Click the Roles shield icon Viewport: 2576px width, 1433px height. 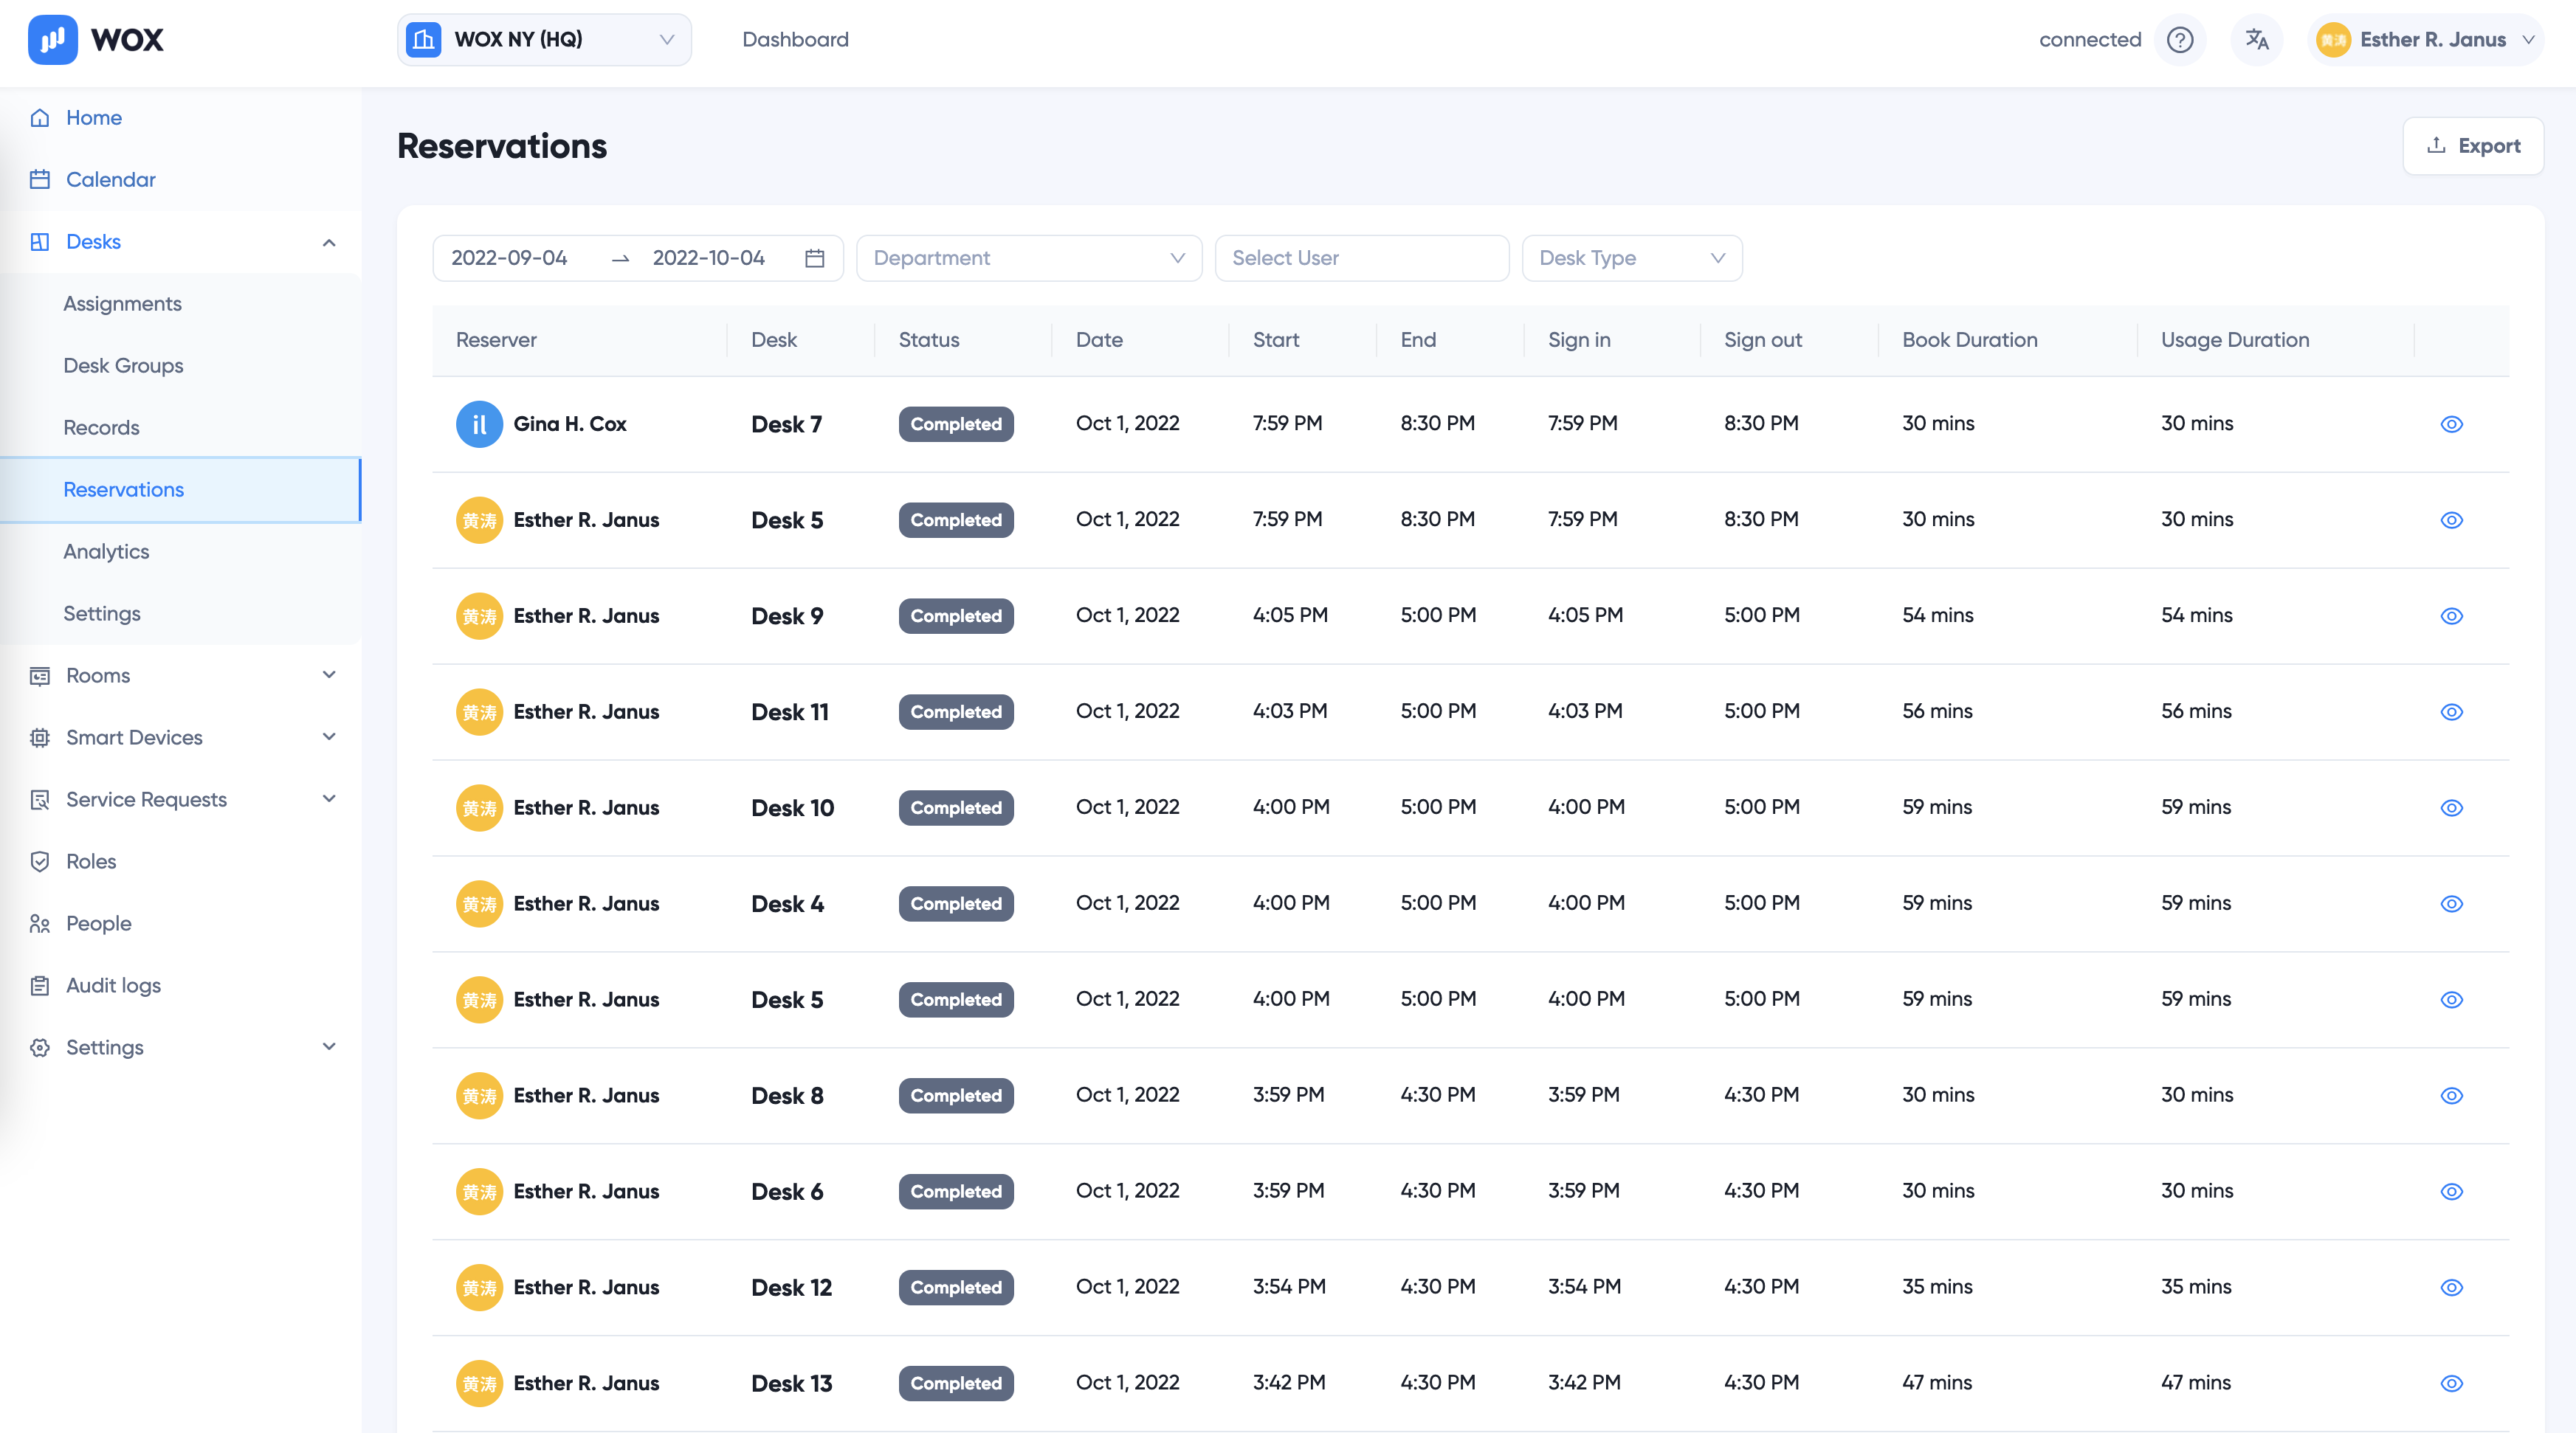click(40, 862)
